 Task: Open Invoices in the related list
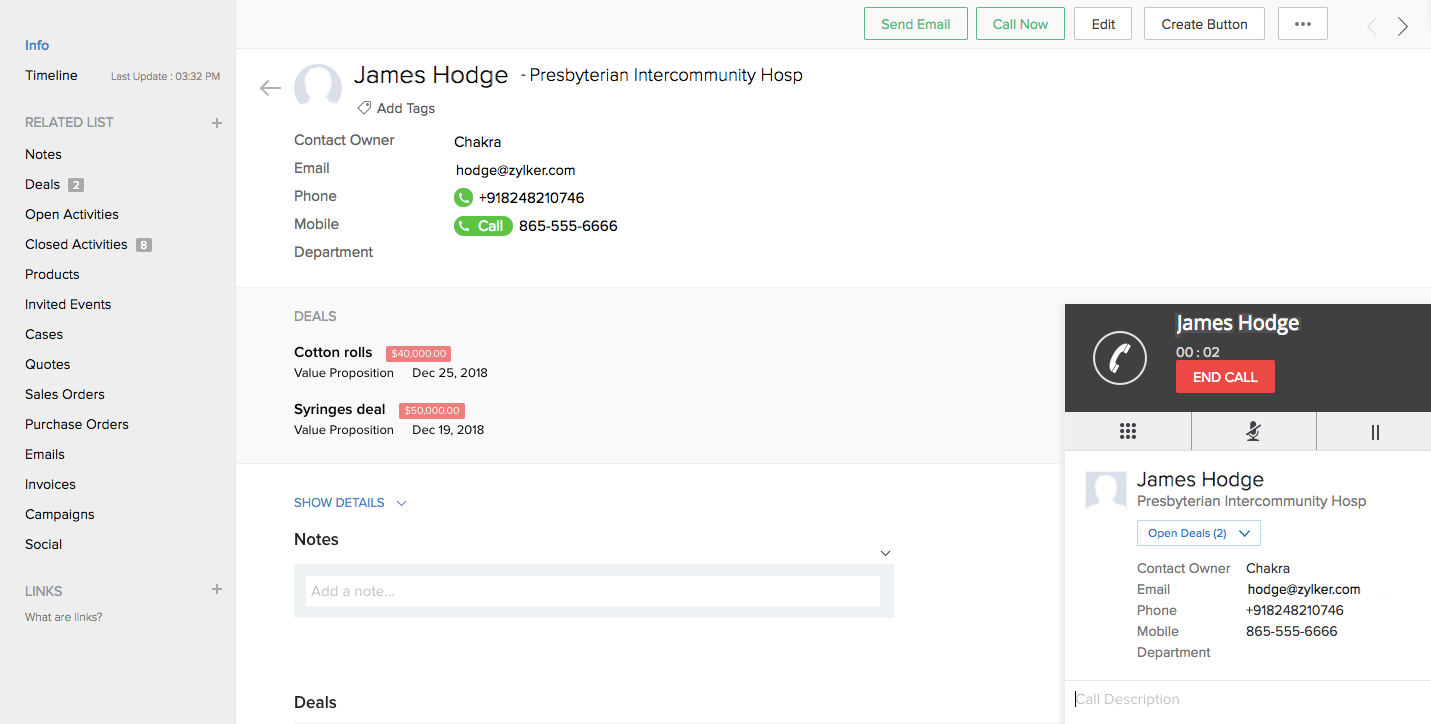50,484
